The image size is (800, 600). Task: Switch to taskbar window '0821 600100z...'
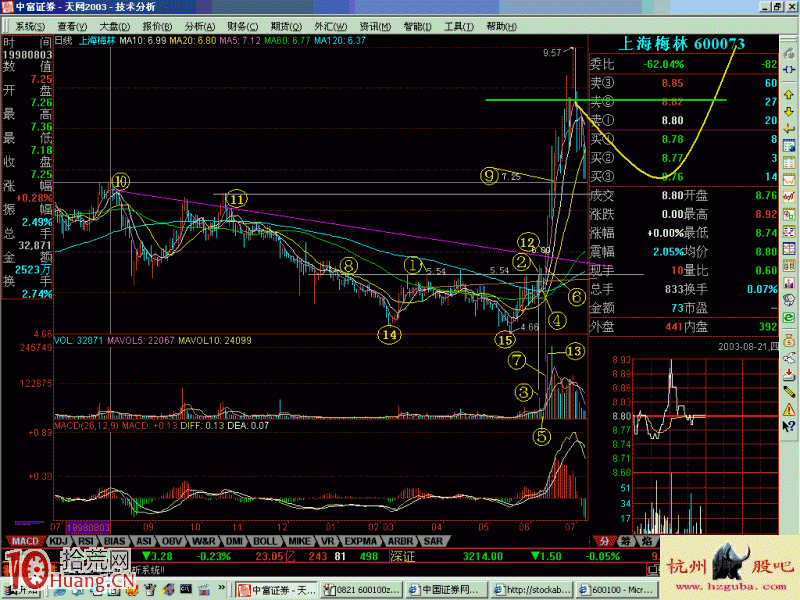(x=362, y=590)
